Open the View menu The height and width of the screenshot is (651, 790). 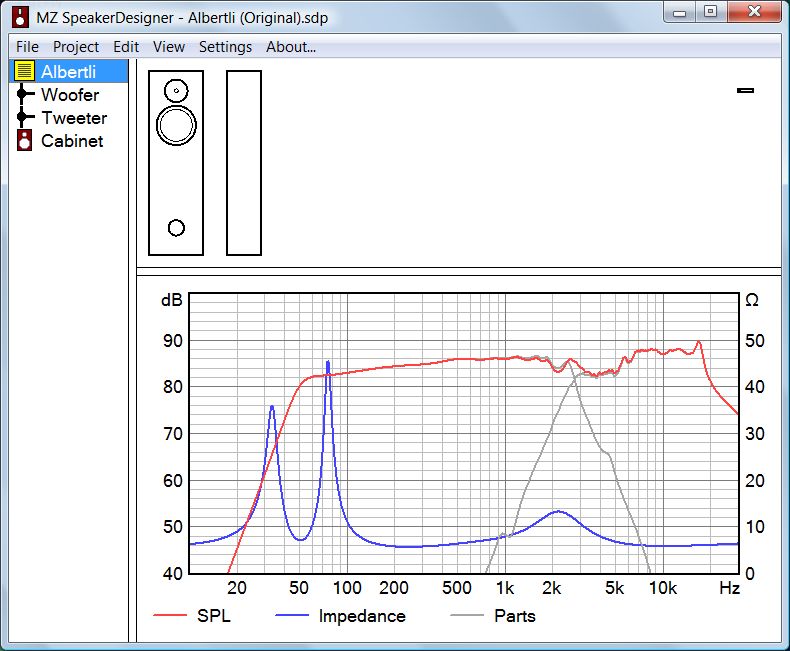(x=169, y=47)
